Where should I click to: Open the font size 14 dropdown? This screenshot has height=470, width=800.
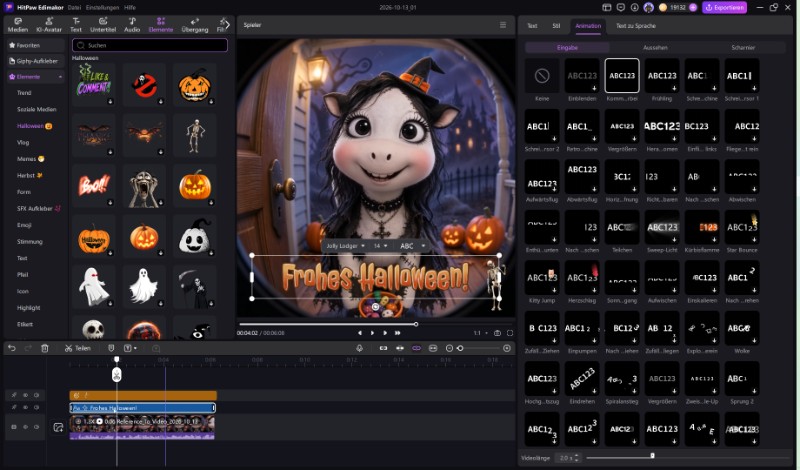click(380, 246)
